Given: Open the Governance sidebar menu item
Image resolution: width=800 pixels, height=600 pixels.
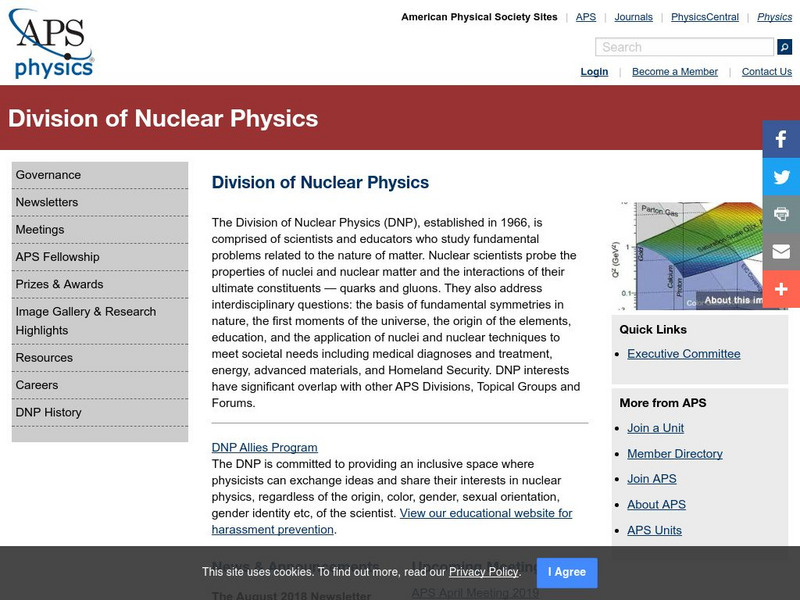Looking at the screenshot, I should [48, 175].
